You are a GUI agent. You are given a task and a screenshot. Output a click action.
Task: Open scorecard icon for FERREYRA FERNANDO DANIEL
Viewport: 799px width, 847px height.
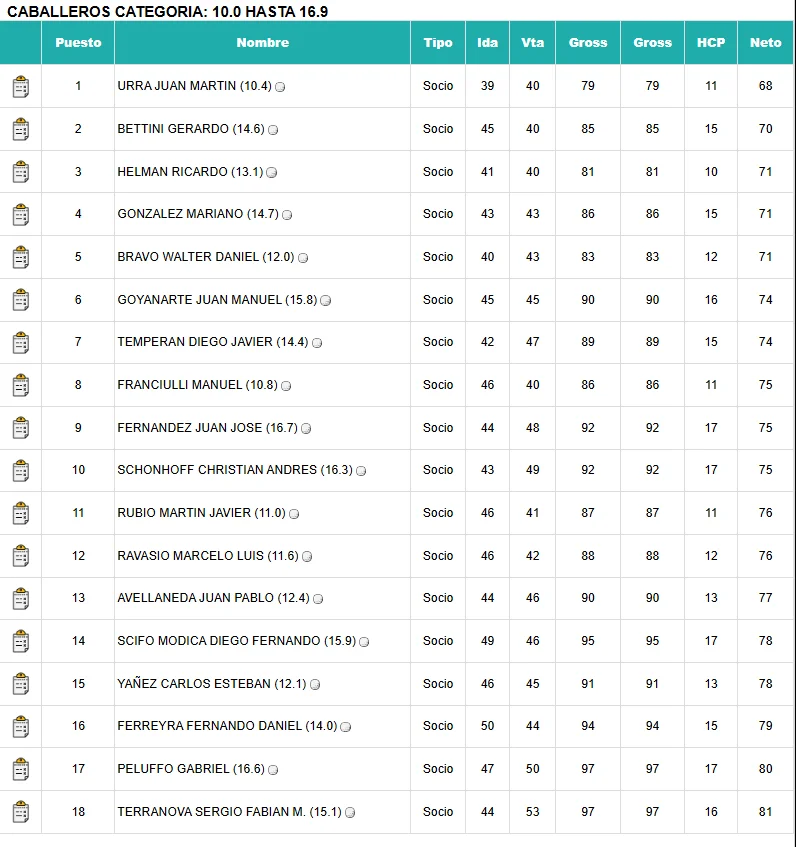(21, 727)
